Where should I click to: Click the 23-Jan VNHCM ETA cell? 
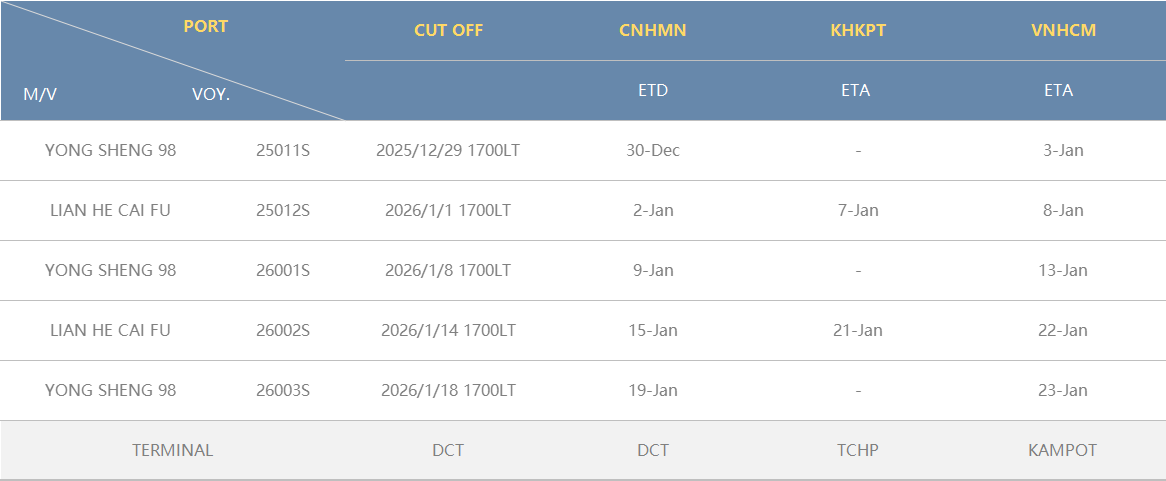point(1063,390)
